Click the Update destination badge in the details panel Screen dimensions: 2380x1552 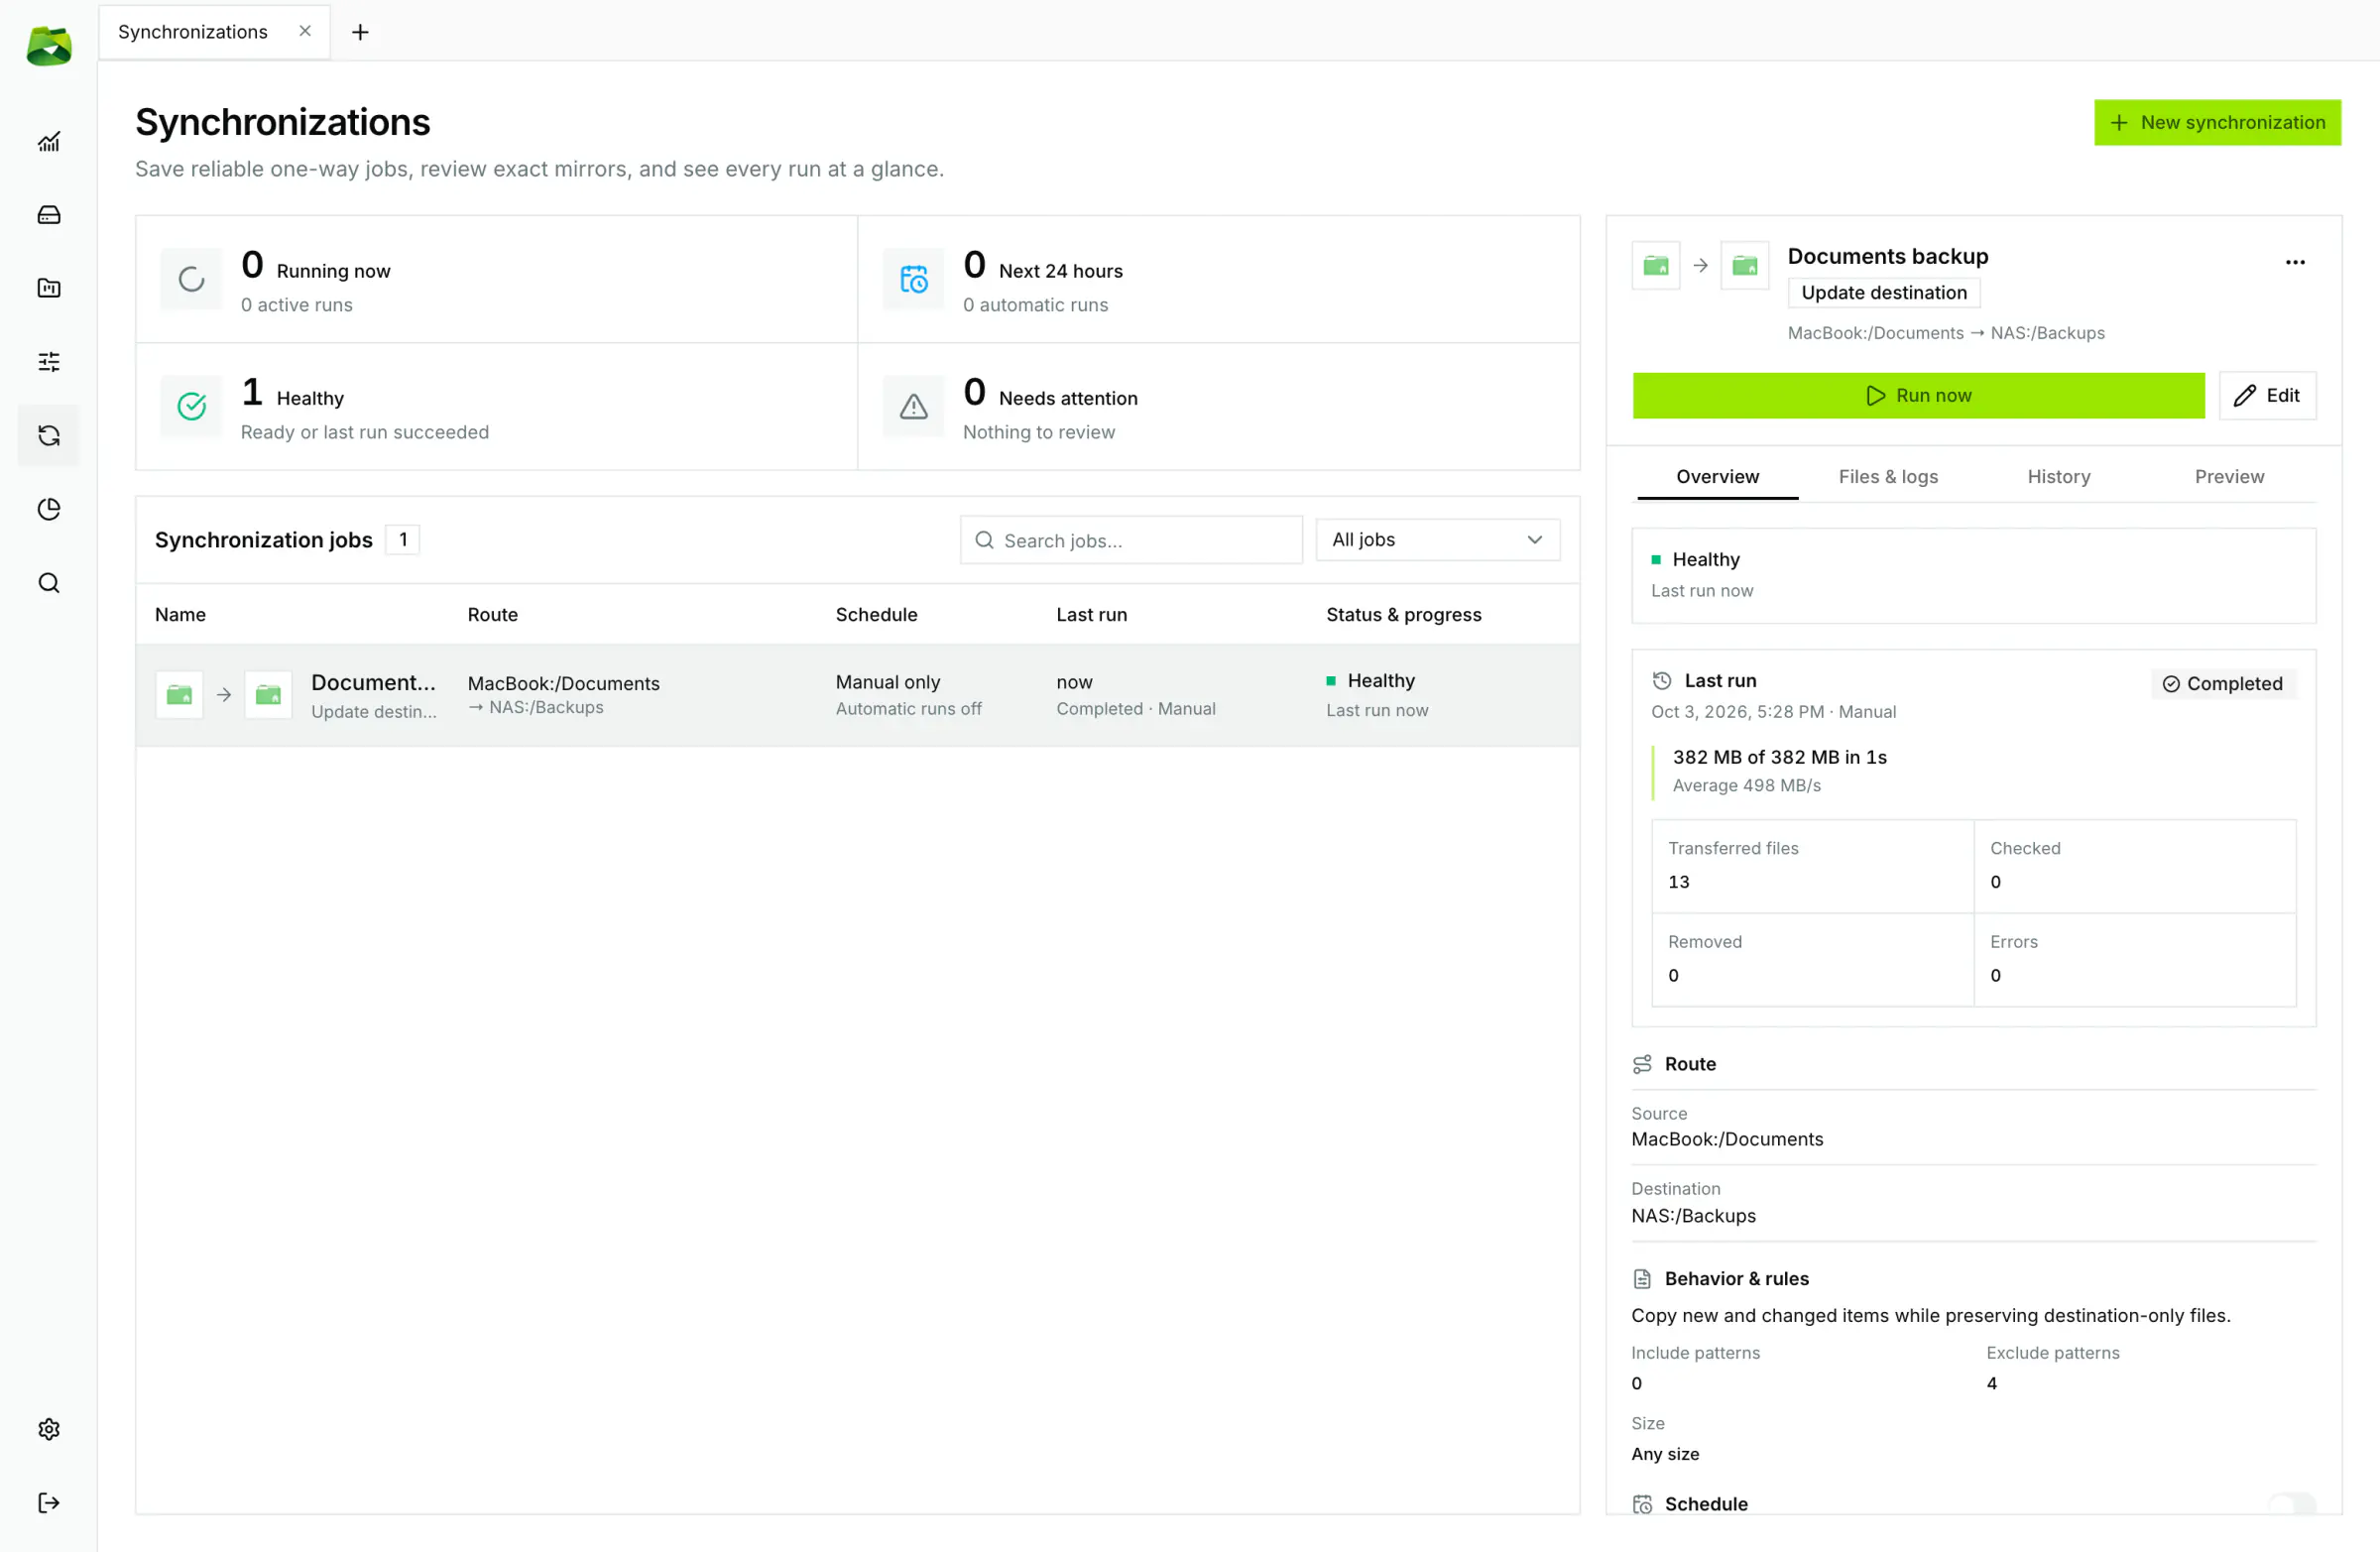[1884, 293]
